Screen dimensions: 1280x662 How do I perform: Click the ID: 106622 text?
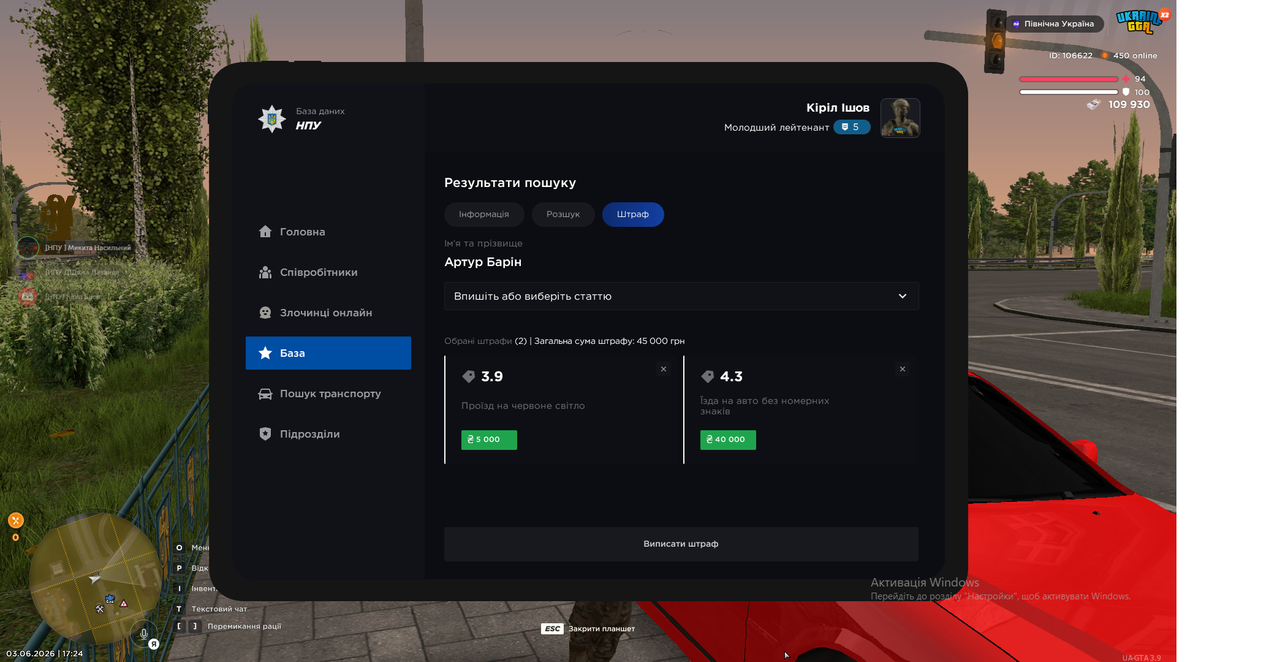pyautogui.click(x=1071, y=56)
